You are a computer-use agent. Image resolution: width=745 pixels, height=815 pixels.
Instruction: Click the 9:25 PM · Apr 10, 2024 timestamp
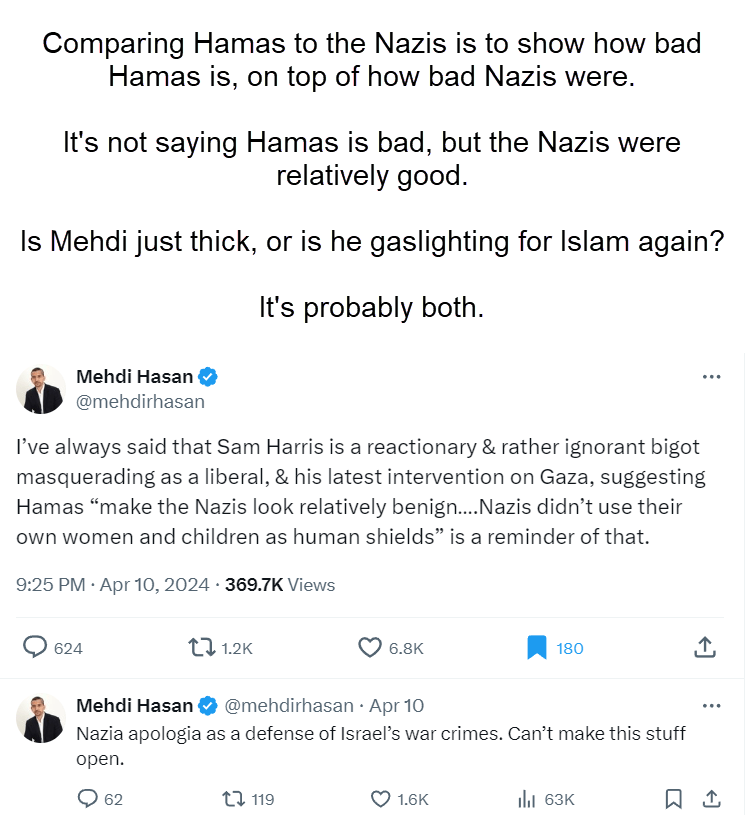click(112, 585)
